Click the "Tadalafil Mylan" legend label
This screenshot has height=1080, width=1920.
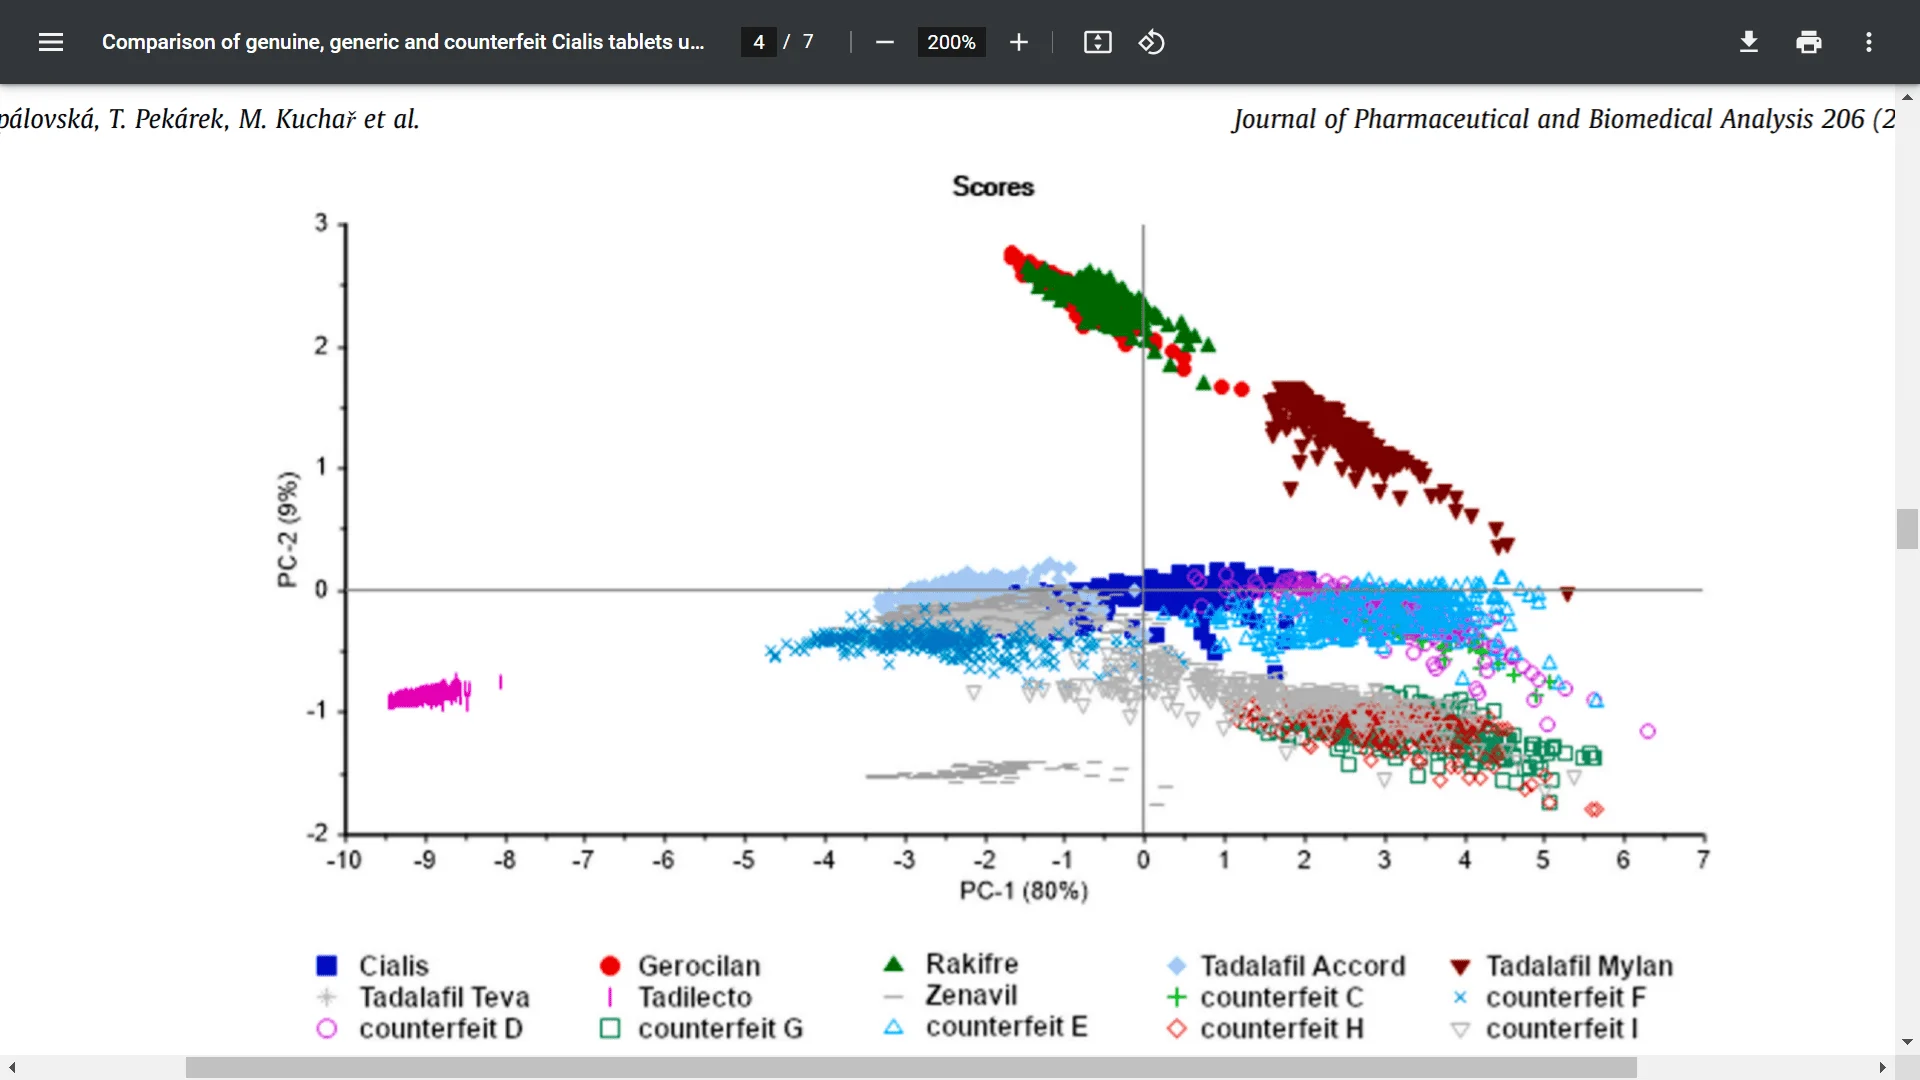tap(1579, 966)
